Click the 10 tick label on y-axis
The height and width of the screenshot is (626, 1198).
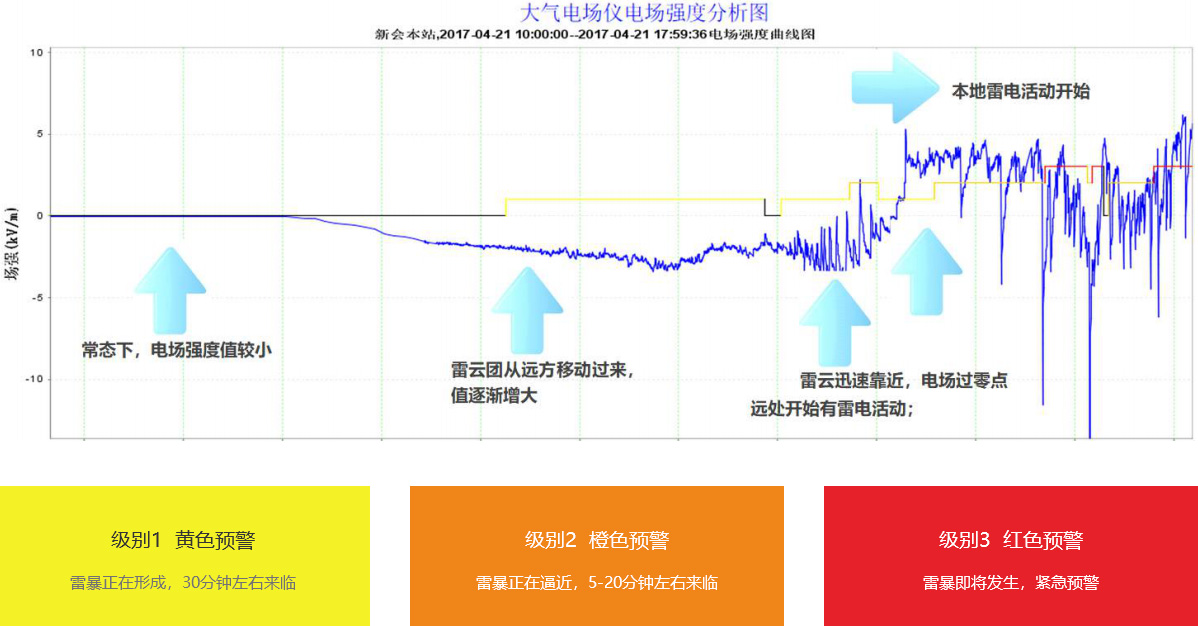pos(36,52)
